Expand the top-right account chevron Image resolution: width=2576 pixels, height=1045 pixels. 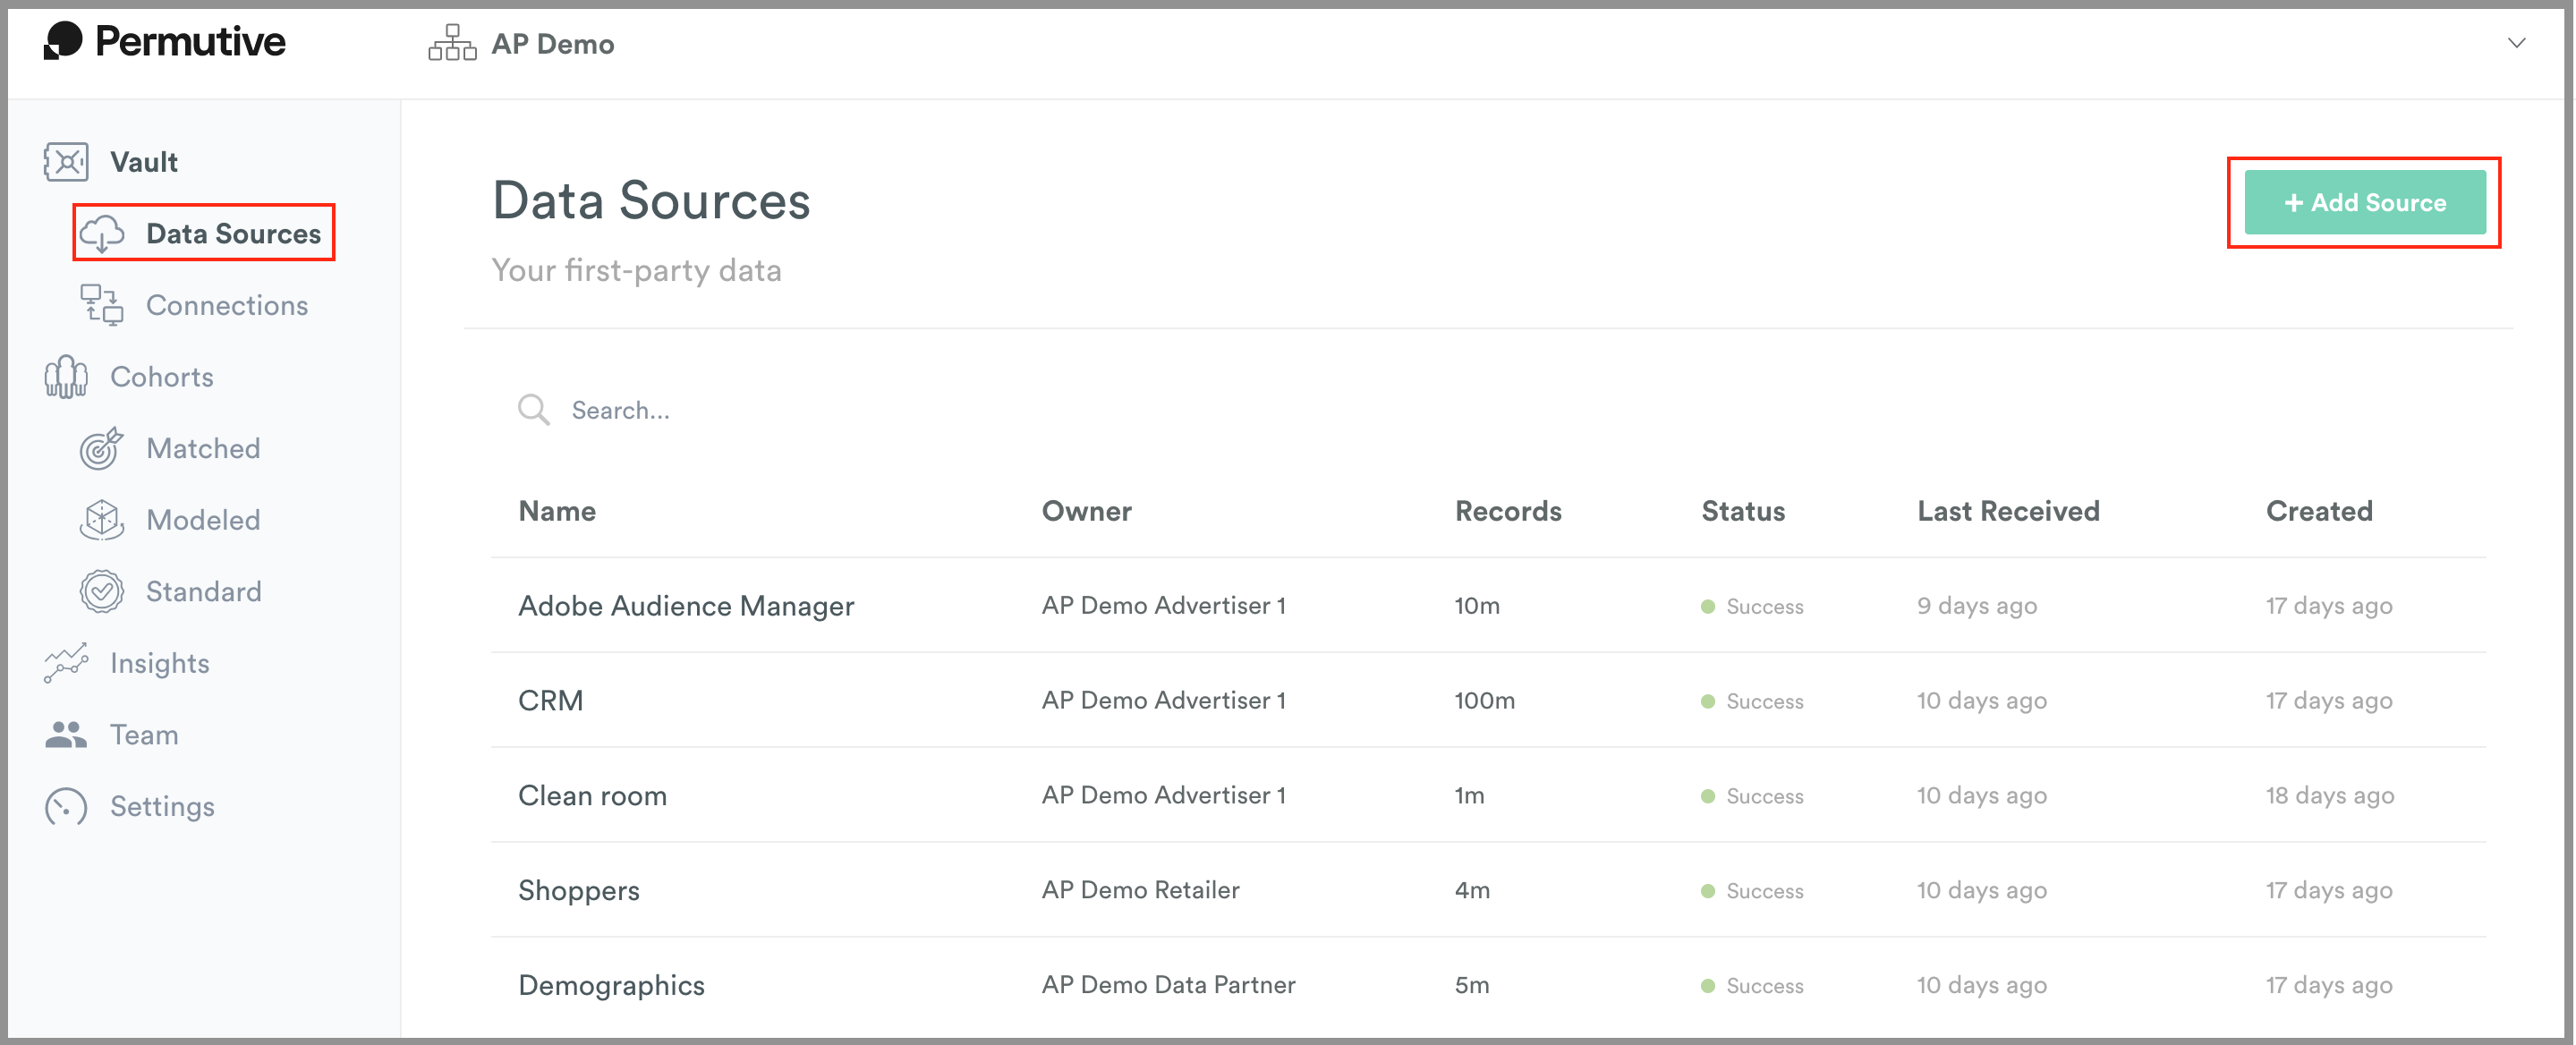[2516, 43]
